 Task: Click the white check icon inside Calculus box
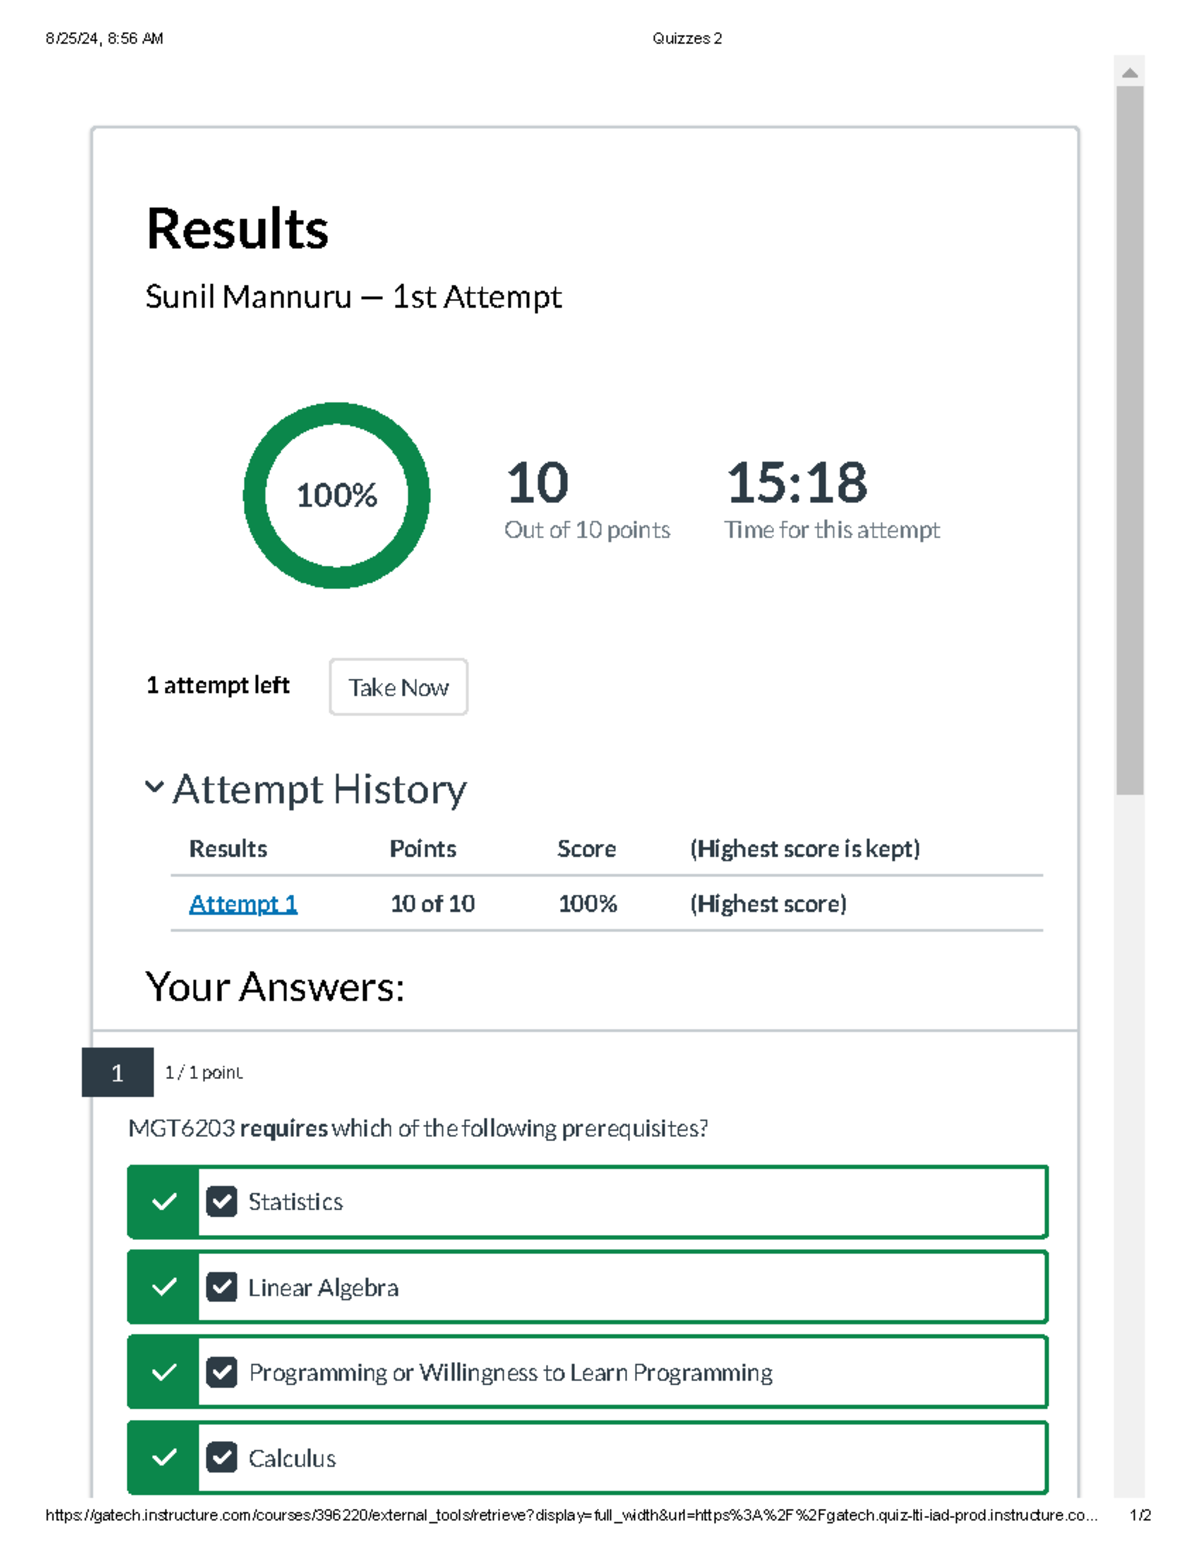[x=221, y=1458]
